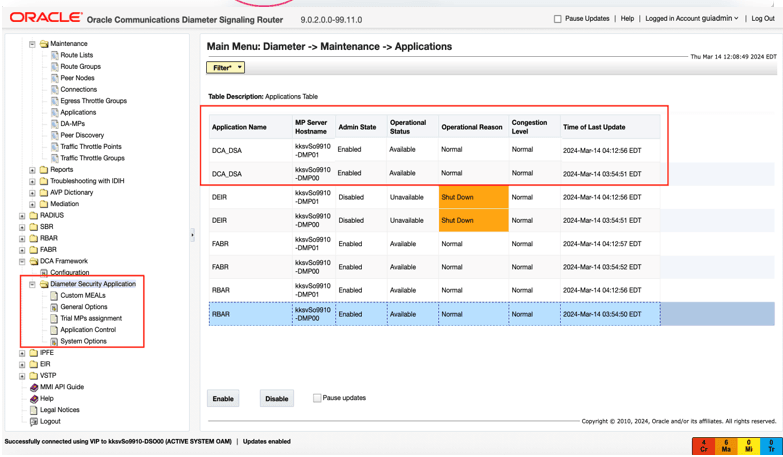Image resolution: width=783 pixels, height=457 pixels.
Task: Click the Egress Throttle Groups page icon
Action: click(x=55, y=101)
